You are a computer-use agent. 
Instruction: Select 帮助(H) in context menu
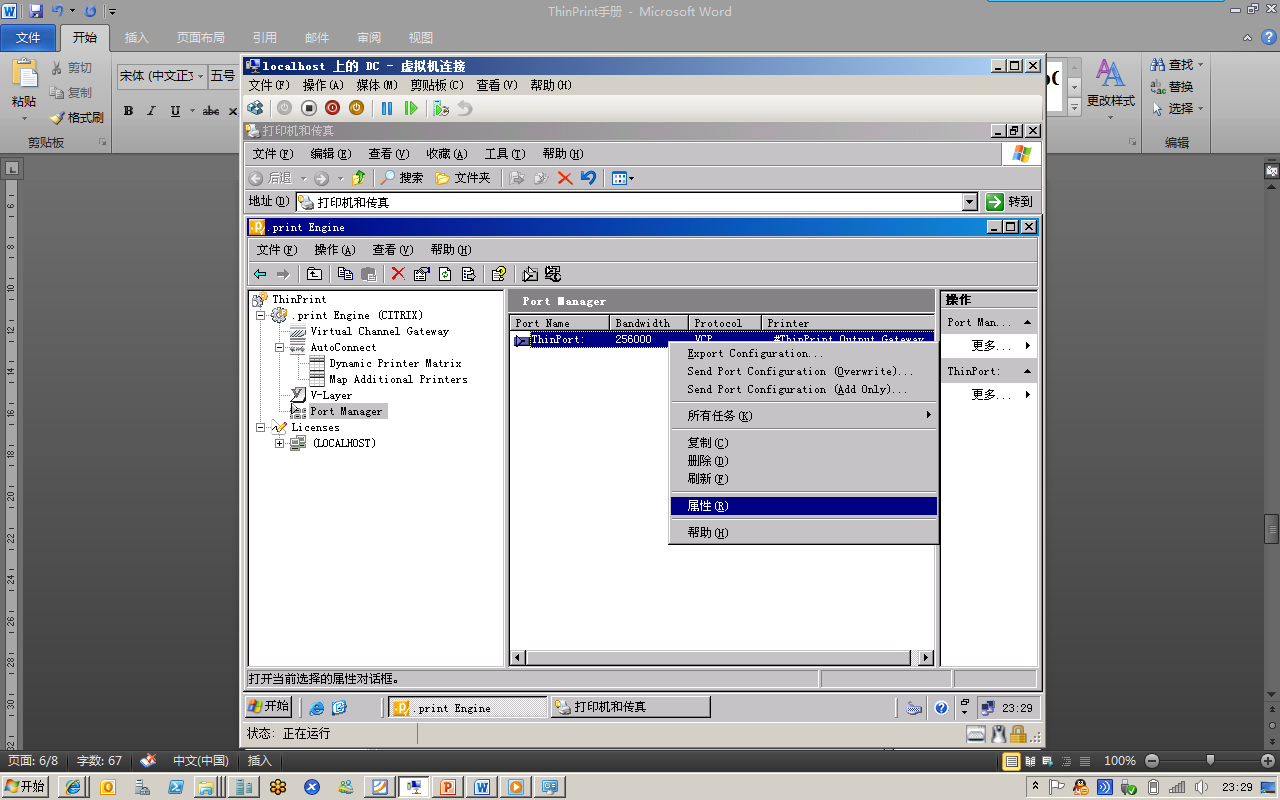tap(804, 533)
